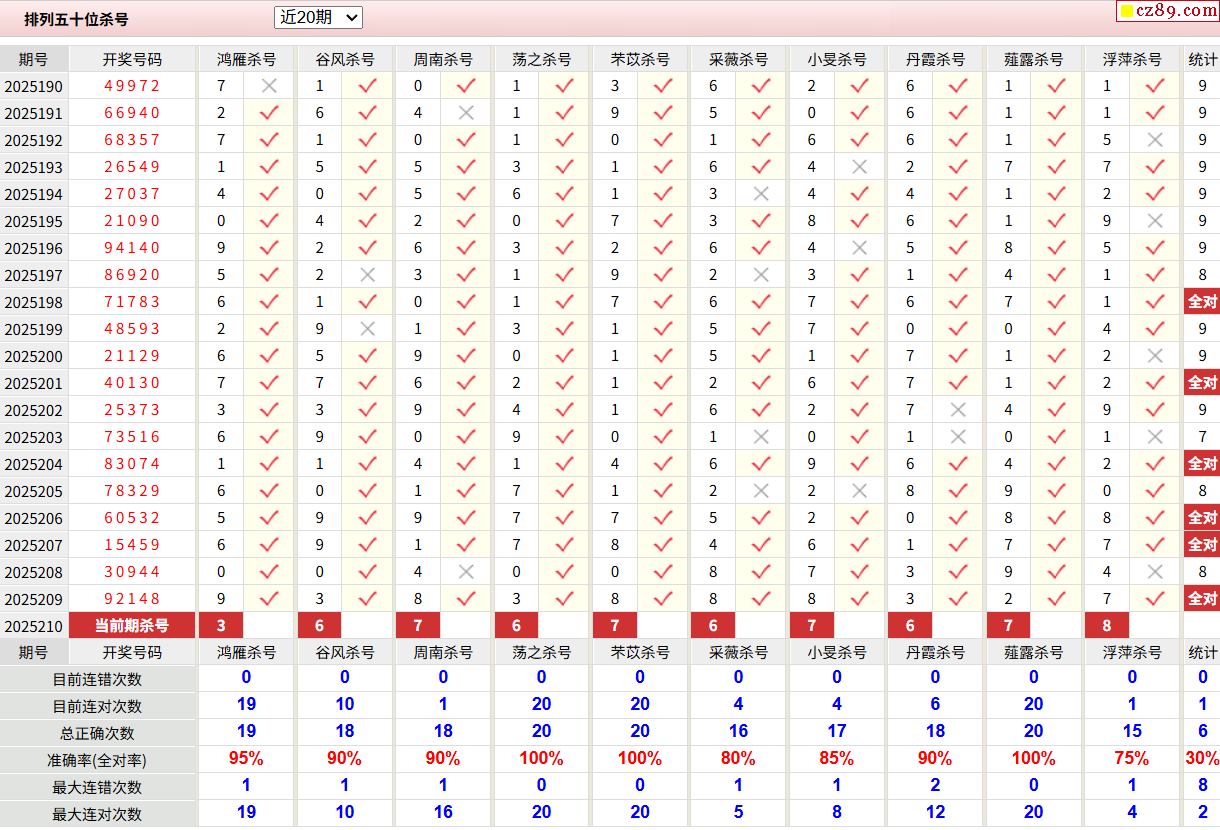The width and height of the screenshot is (1220, 830).
Task: Click the X mark for 周南杀号 in row 2025208
Action: click(466, 572)
